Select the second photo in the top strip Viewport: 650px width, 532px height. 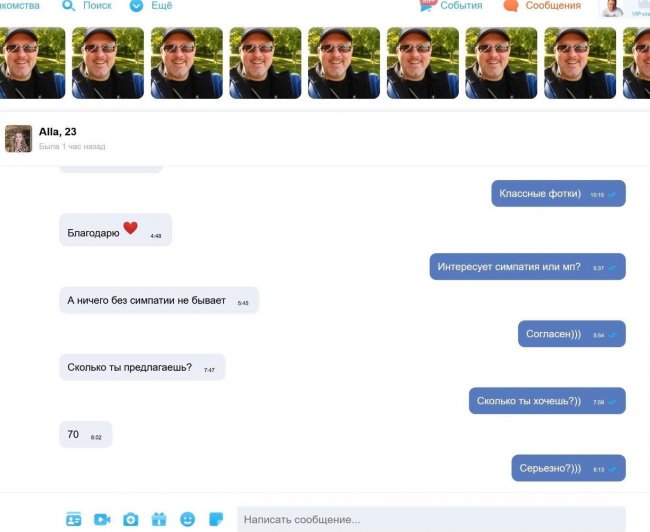point(108,63)
